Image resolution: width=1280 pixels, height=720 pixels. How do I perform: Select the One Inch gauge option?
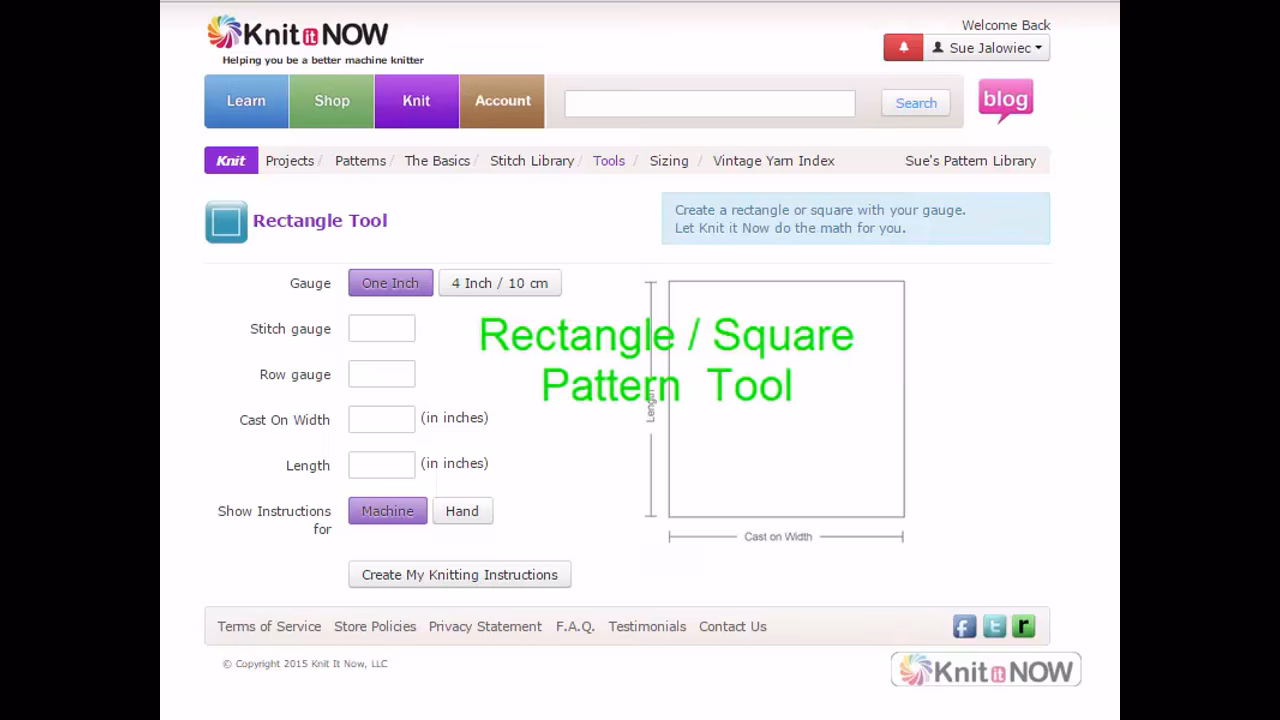click(x=390, y=283)
